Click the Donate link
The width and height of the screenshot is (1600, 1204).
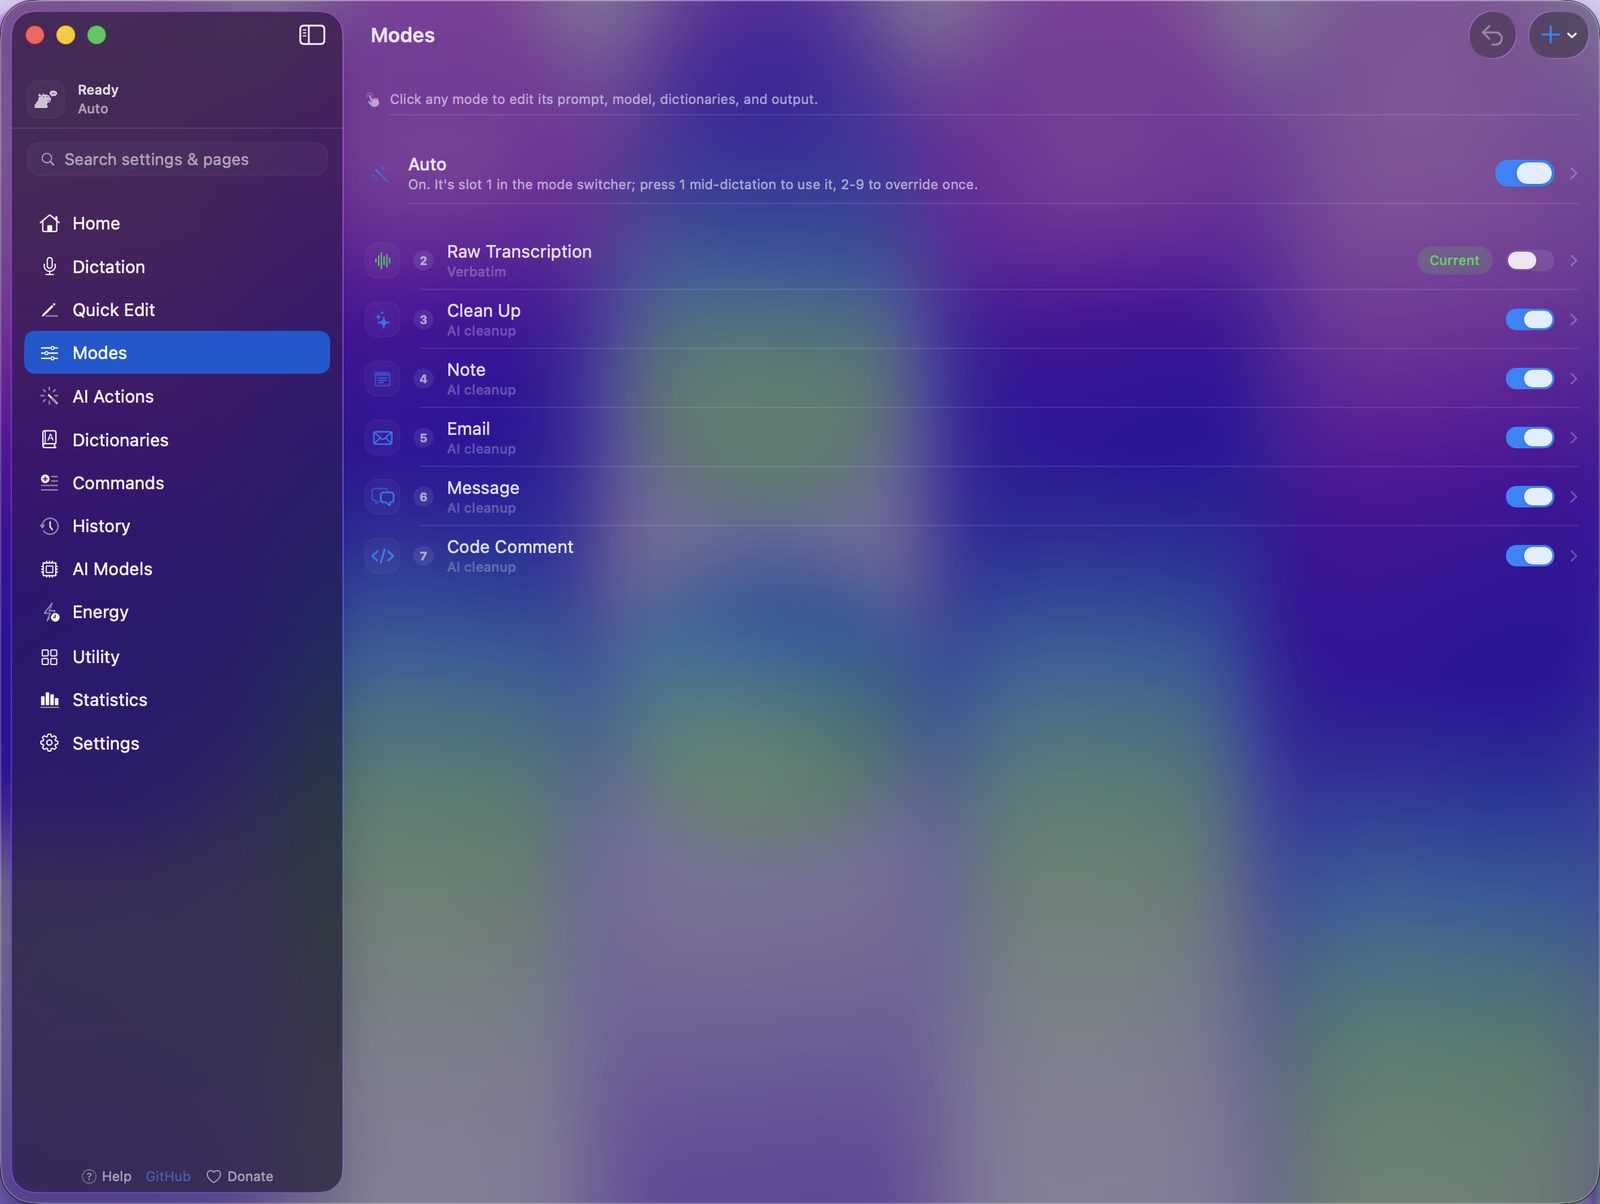pos(240,1177)
